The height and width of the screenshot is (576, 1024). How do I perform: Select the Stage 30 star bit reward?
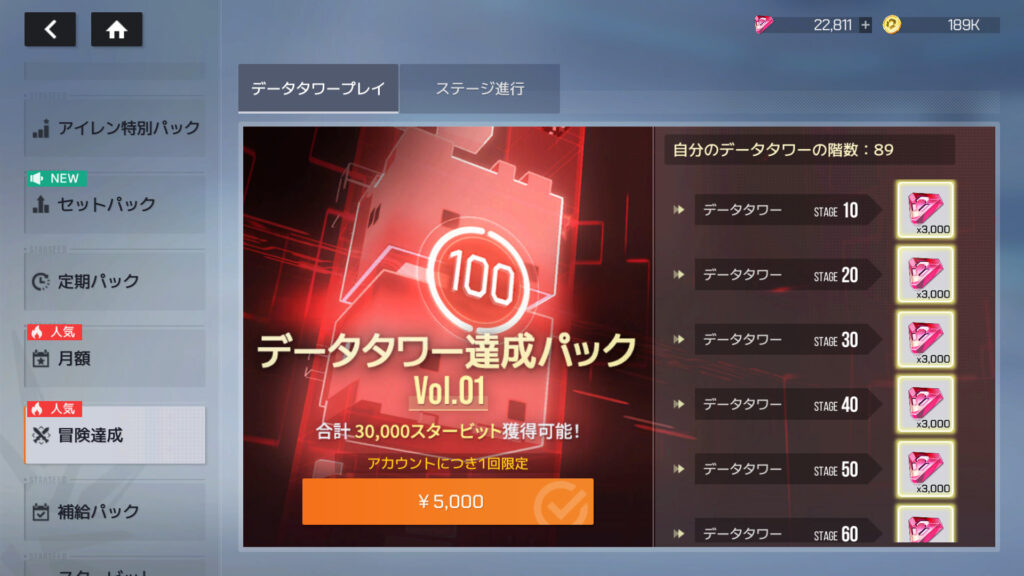(925, 340)
